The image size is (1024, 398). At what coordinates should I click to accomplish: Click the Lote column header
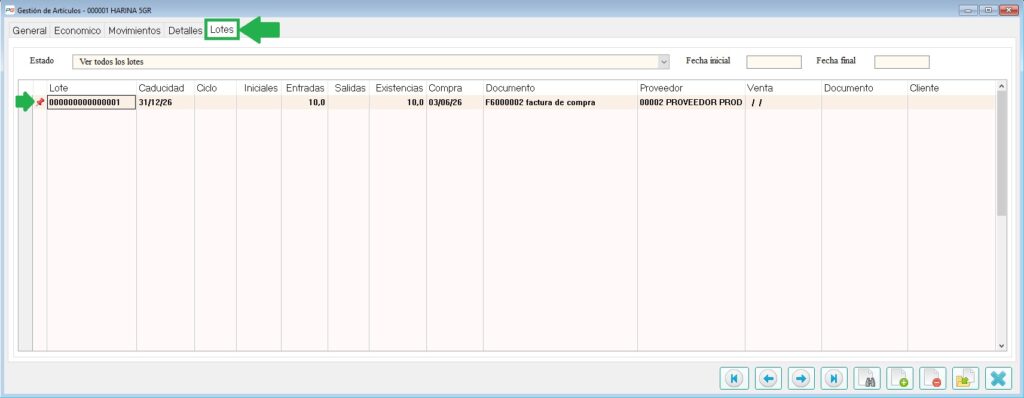[91, 88]
